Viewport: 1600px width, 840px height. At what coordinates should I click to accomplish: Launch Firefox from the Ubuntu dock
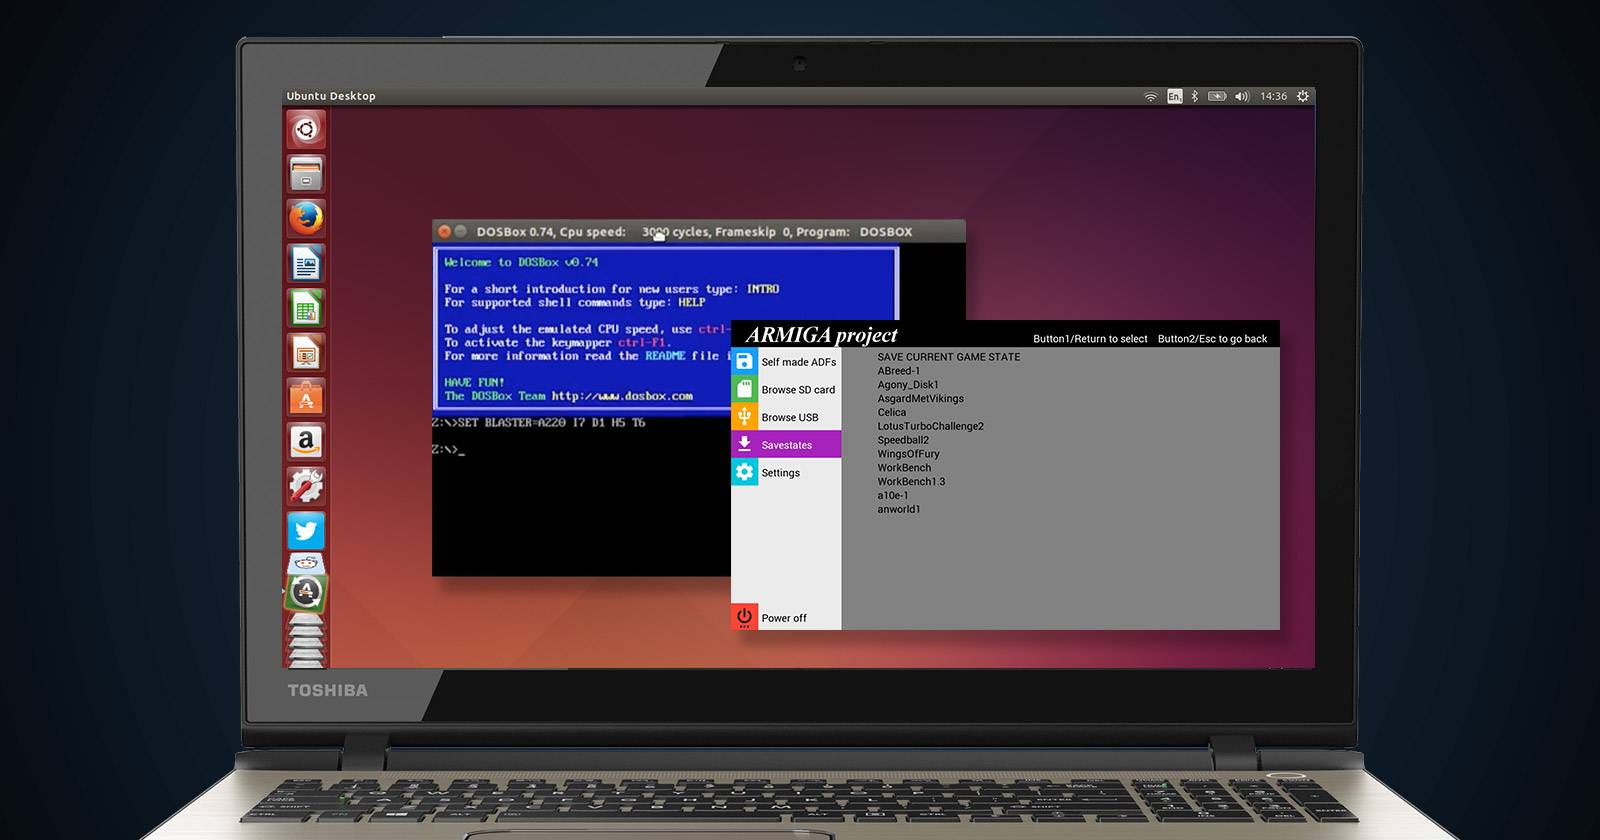tap(306, 218)
